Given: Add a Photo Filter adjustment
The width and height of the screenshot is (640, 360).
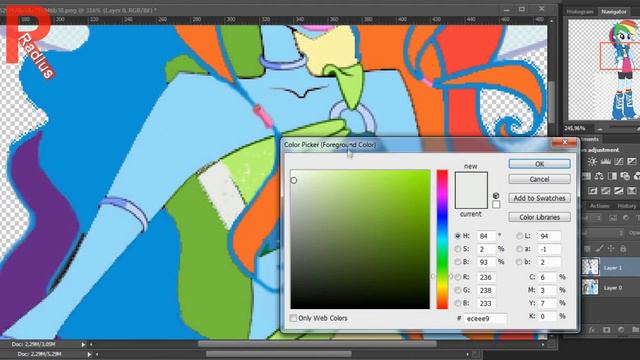Looking at the screenshot, I should pyautogui.click(x=625, y=176).
